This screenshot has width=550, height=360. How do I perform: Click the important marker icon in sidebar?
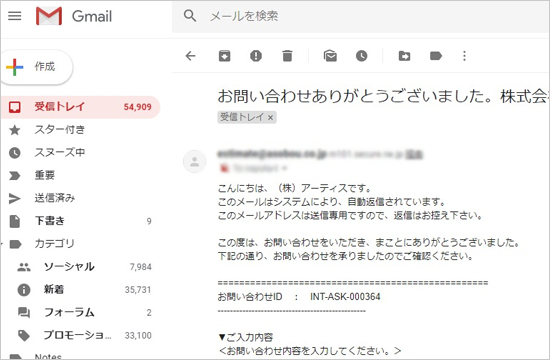[14, 175]
